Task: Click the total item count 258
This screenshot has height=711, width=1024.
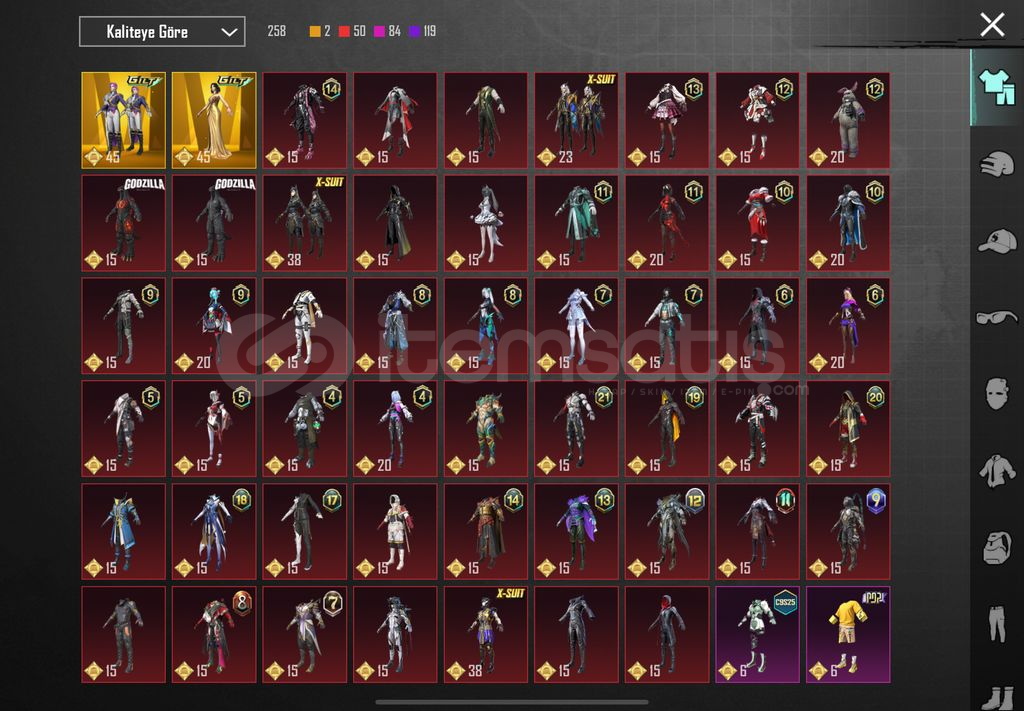Action: coord(277,31)
